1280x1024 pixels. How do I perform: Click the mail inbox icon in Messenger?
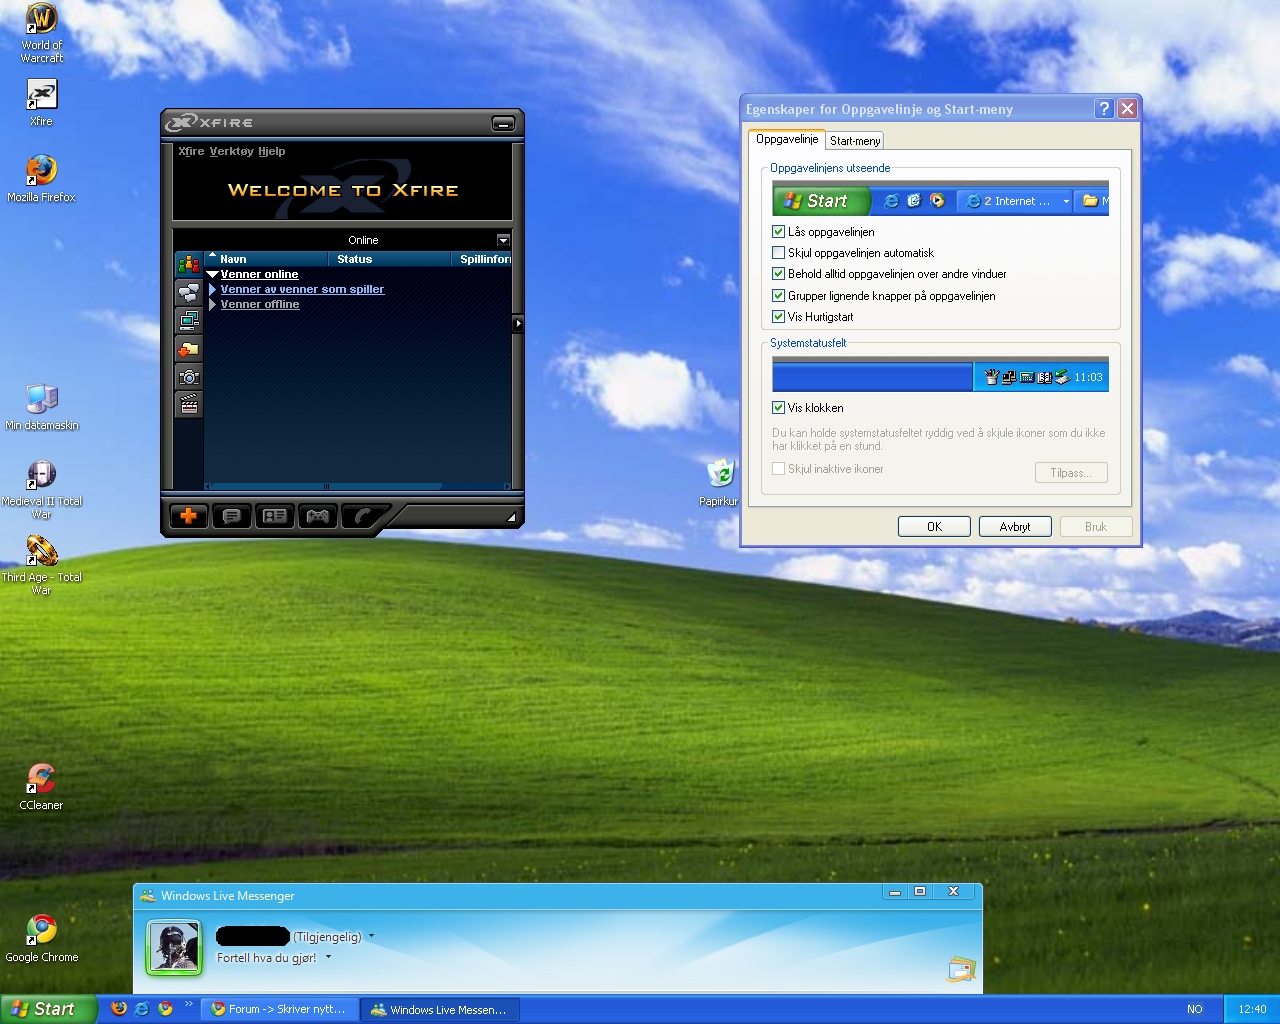pyautogui.click(x=961, y=969)
